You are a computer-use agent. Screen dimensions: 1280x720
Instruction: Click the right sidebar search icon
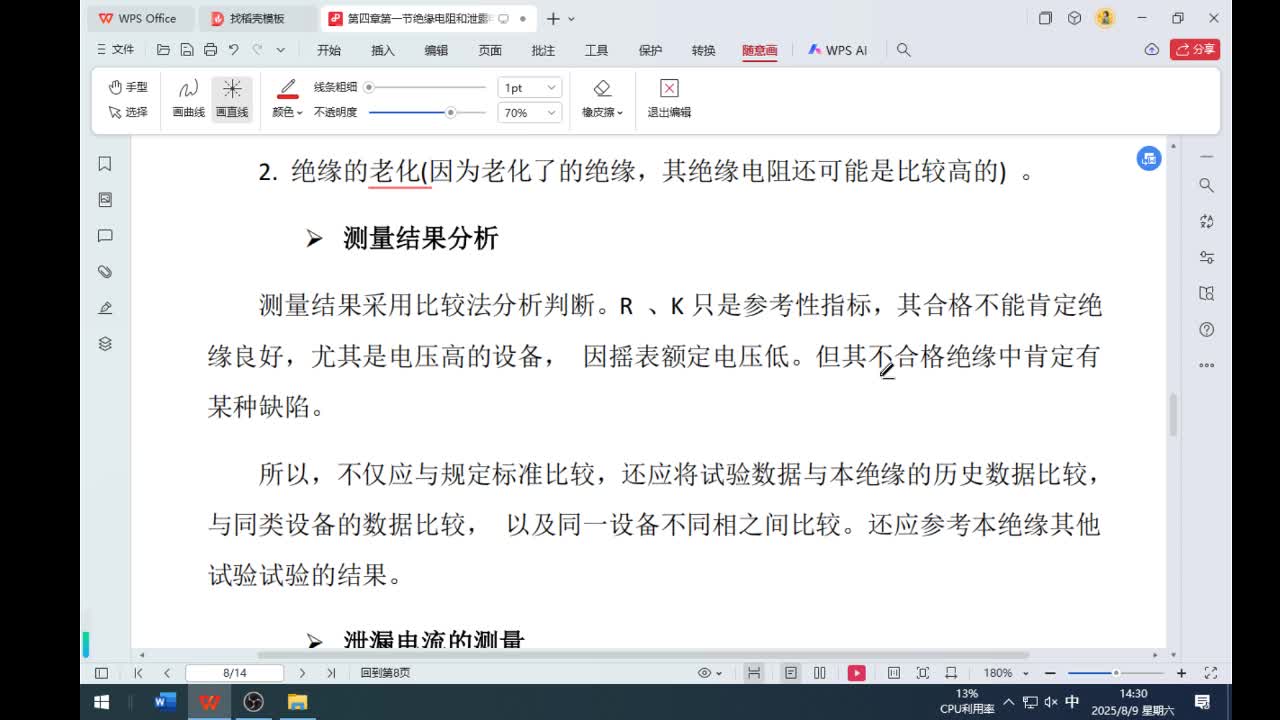1206,185
